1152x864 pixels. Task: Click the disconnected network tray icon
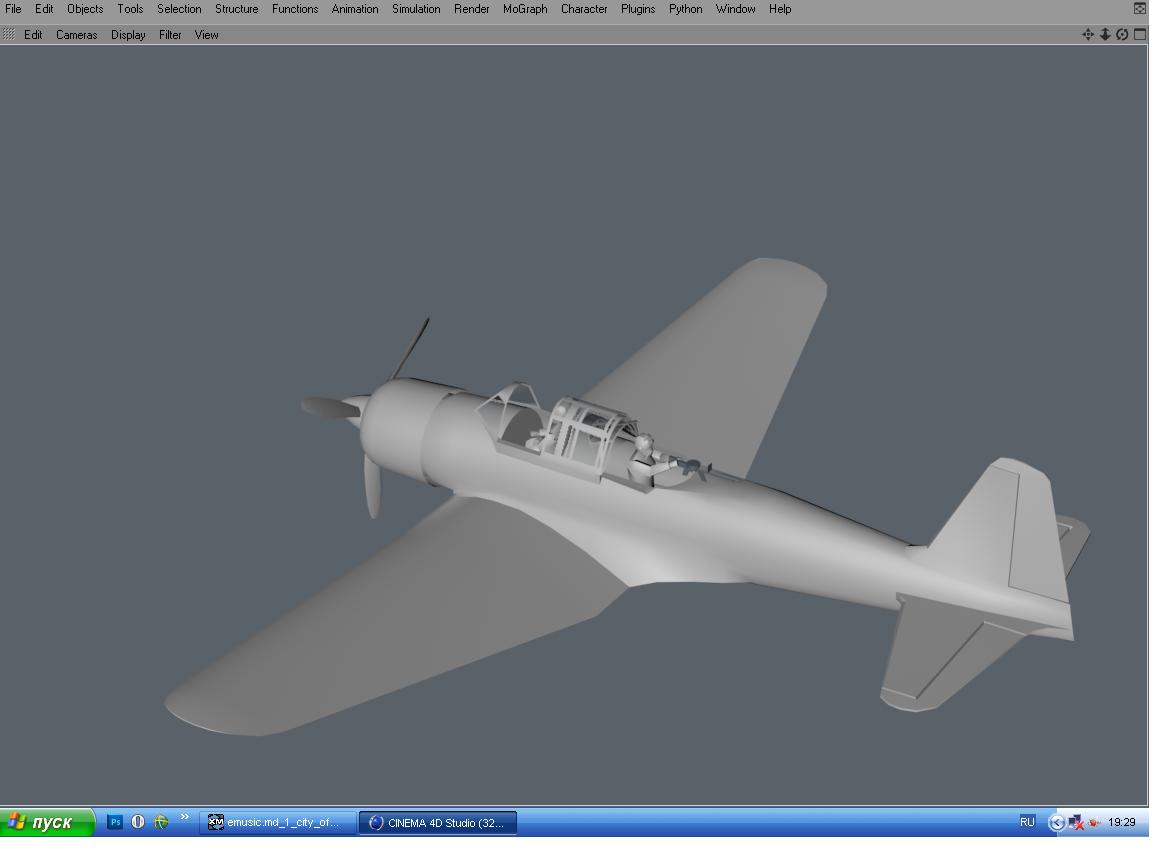(1076, 823)
